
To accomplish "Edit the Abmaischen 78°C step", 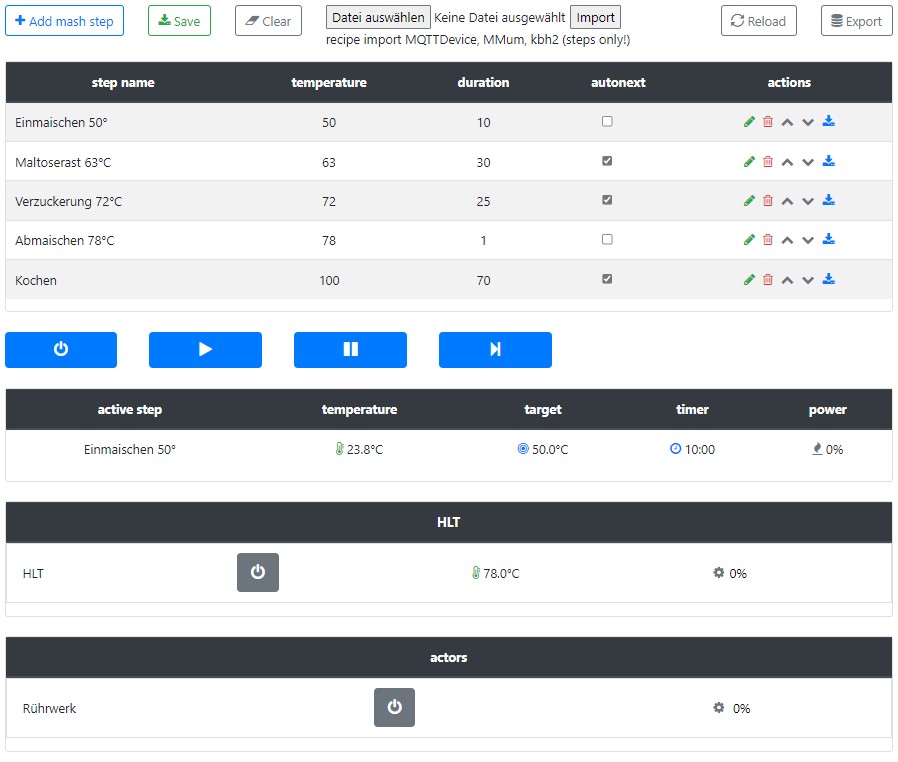I will [x=749, y=240].
